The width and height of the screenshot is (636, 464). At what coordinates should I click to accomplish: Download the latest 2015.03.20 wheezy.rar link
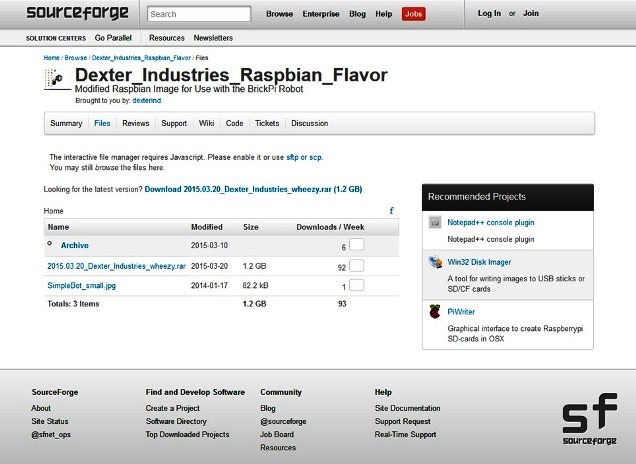coord(254,189)
